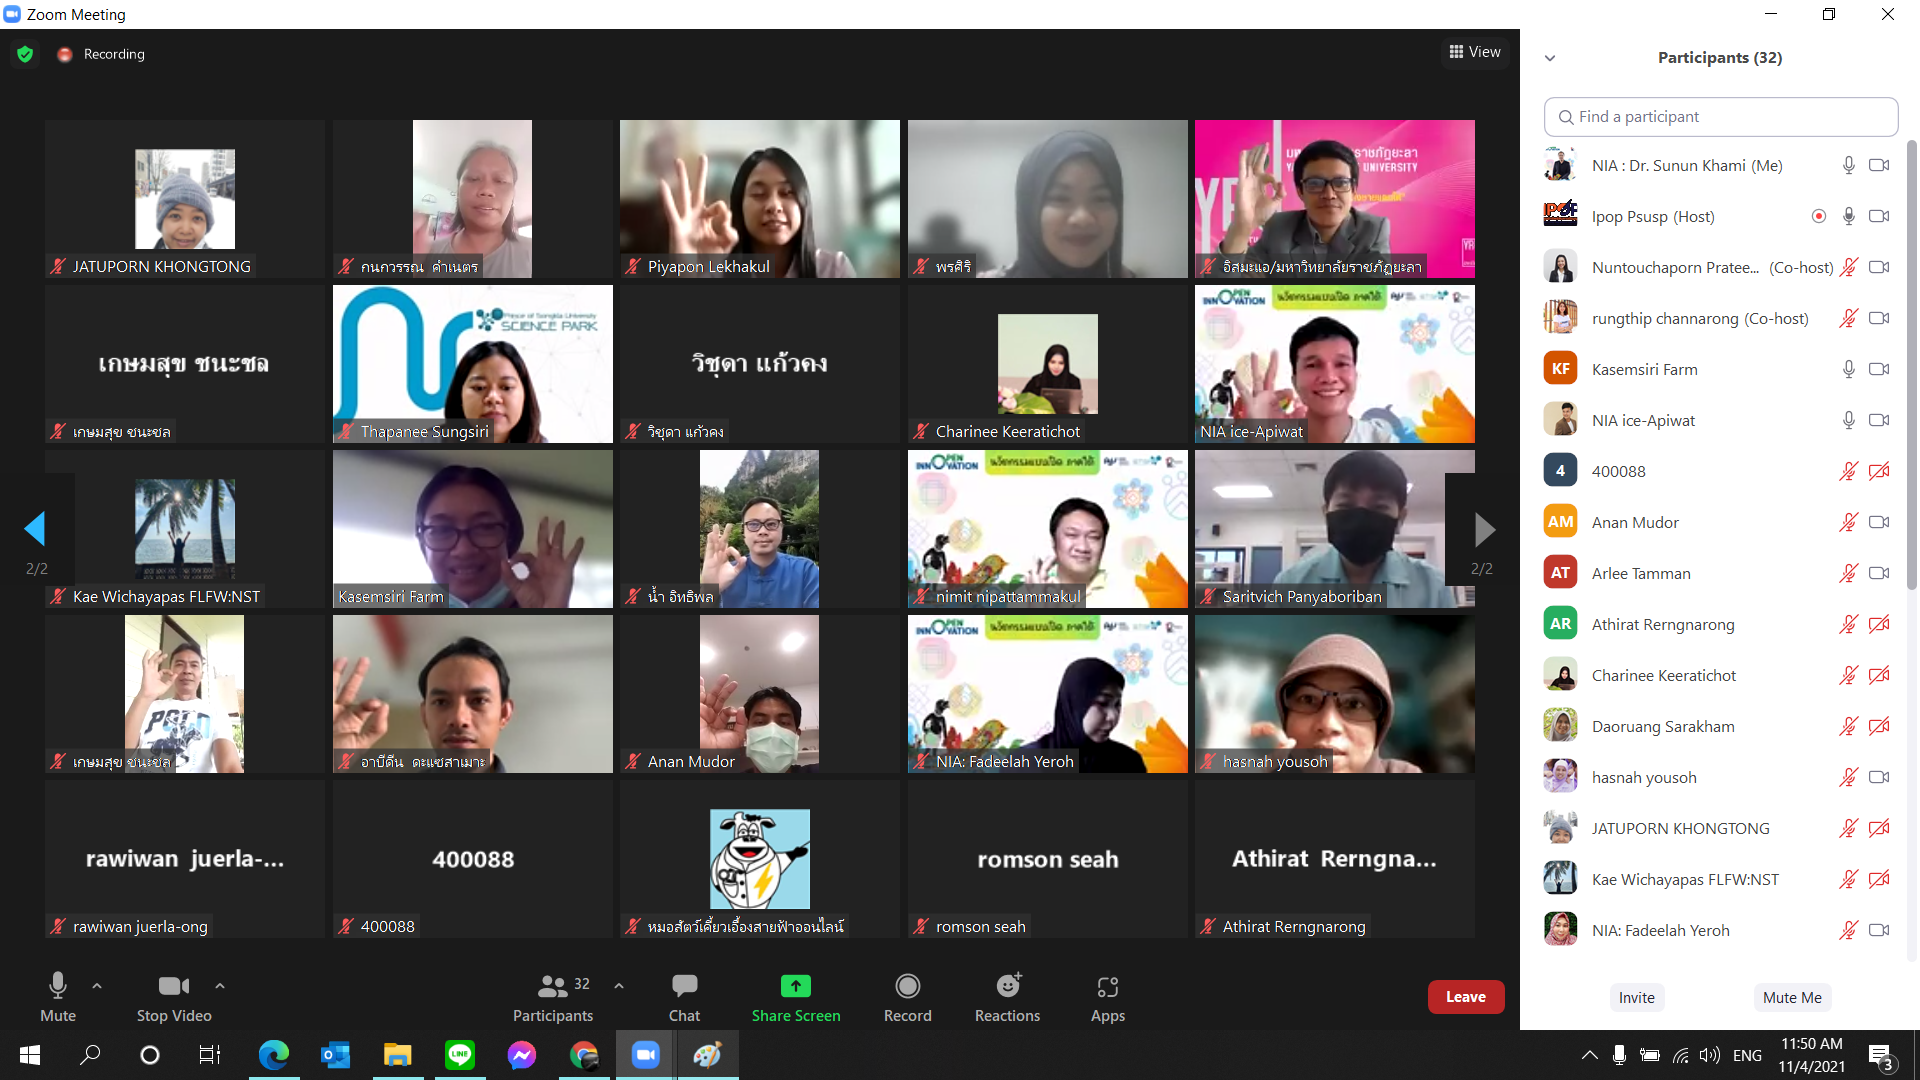The width and height of the screenshot is (1920, 1080).
Task: Toggle Stop Video camera button
Action: coord(174,997)
